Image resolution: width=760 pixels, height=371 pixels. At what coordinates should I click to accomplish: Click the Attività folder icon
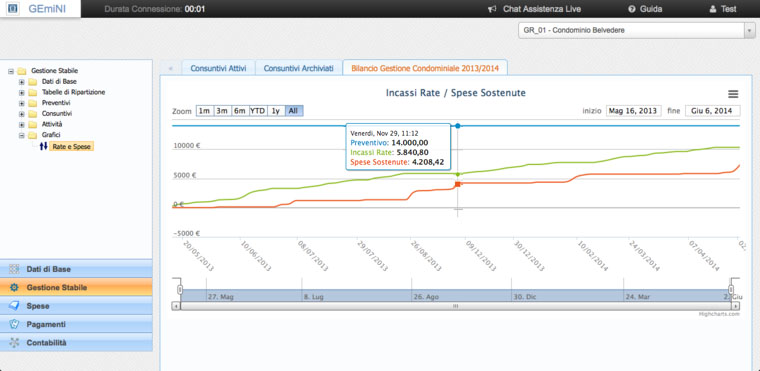(x=32, y=124)
